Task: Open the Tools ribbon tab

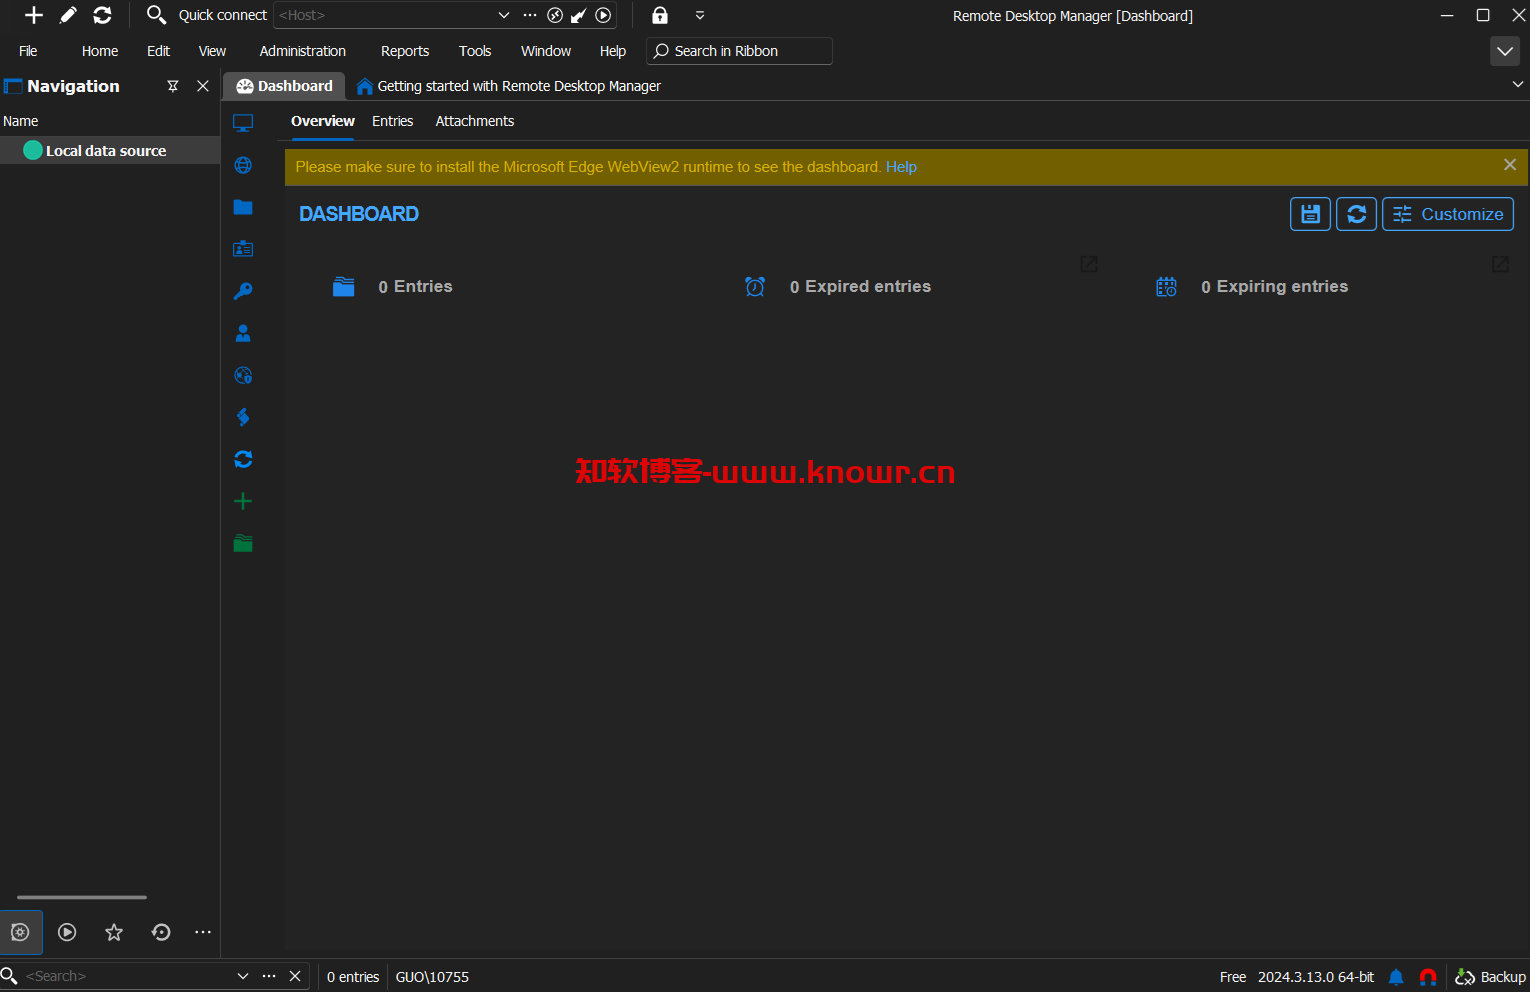Action: coord(475,51)
